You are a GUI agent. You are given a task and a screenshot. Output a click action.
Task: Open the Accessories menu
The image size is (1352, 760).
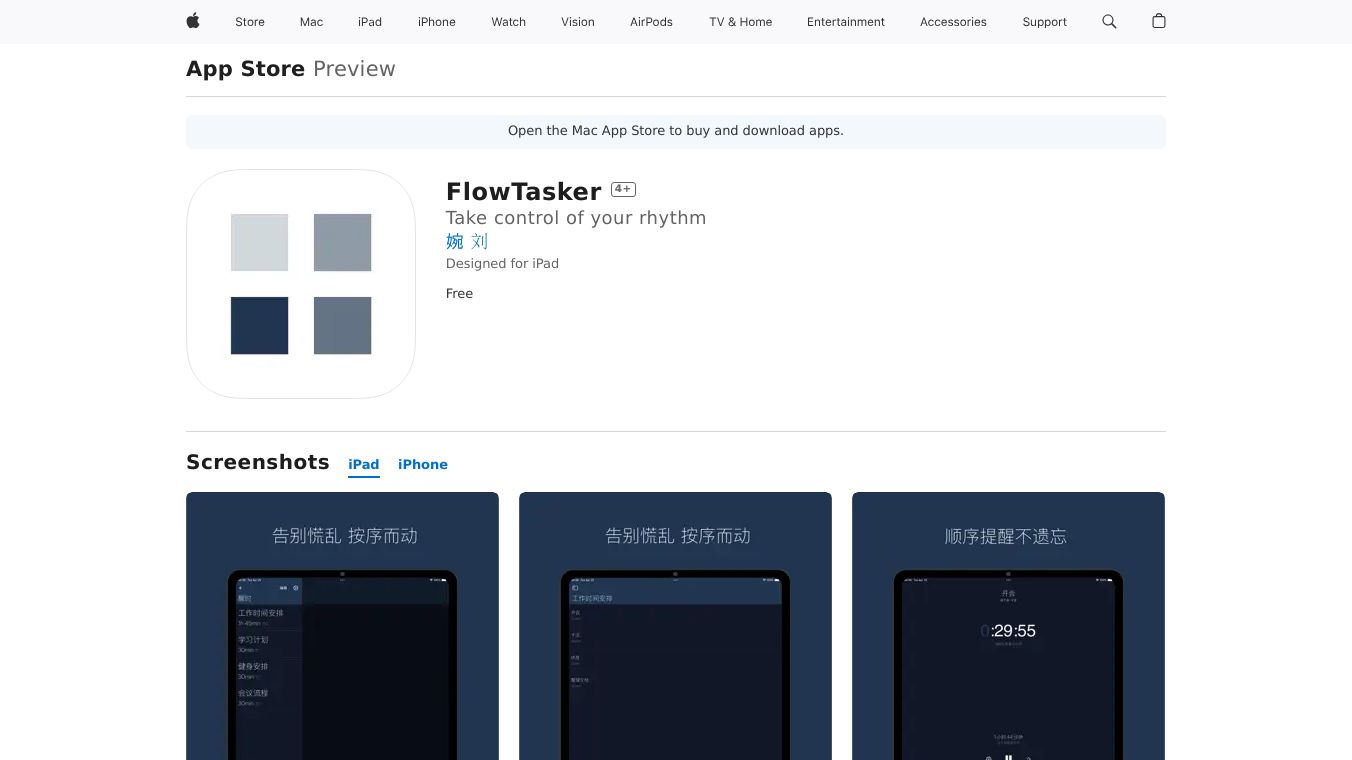click(953, 22)
